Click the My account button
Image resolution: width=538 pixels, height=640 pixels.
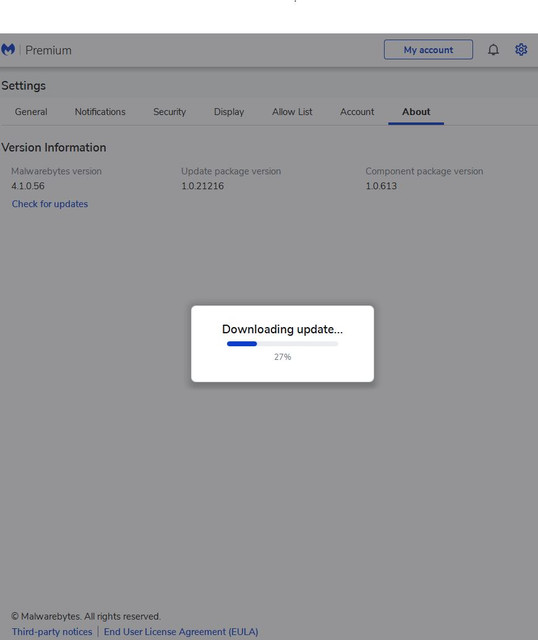[428, 50]
